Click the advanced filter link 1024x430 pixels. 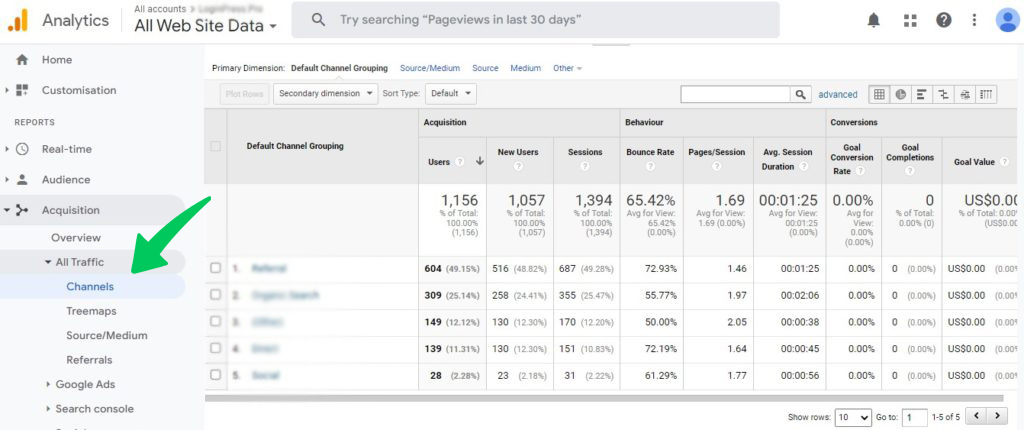pos(837,94)
